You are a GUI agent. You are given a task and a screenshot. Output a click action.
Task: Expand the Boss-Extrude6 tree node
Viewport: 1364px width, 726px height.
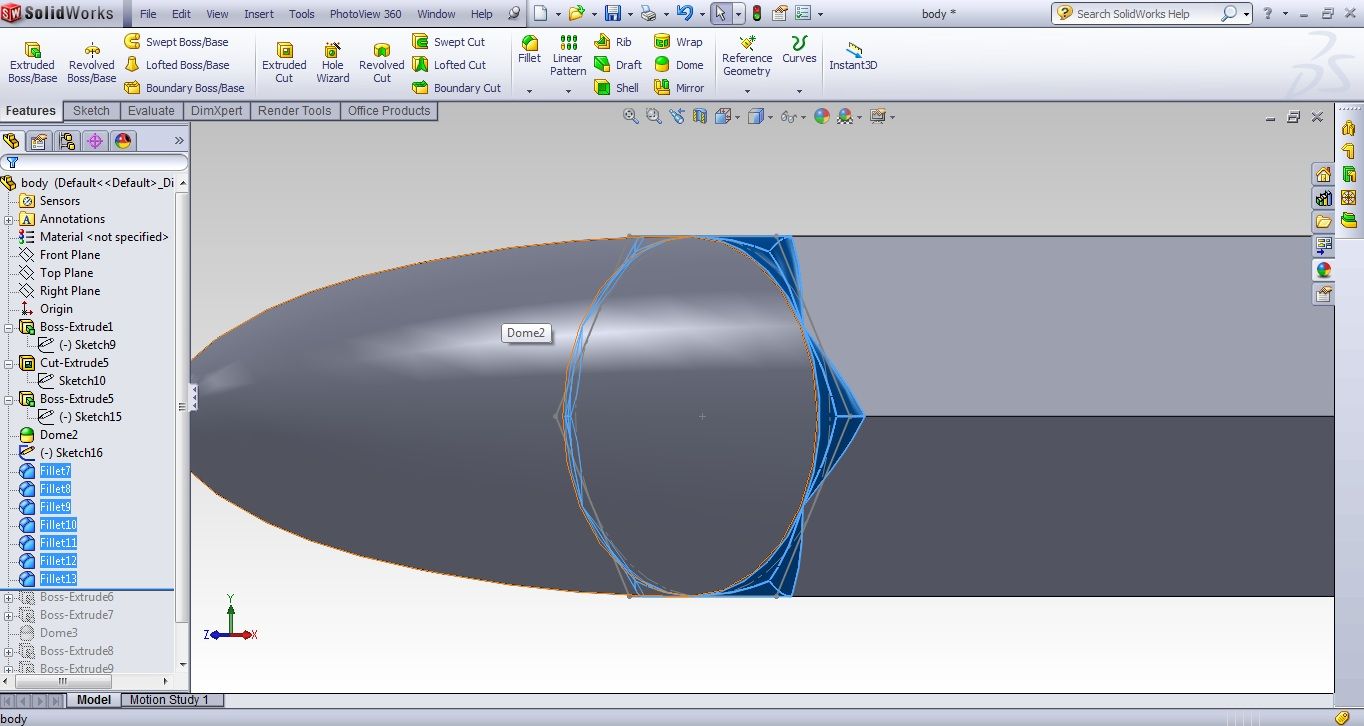(8, 597)
